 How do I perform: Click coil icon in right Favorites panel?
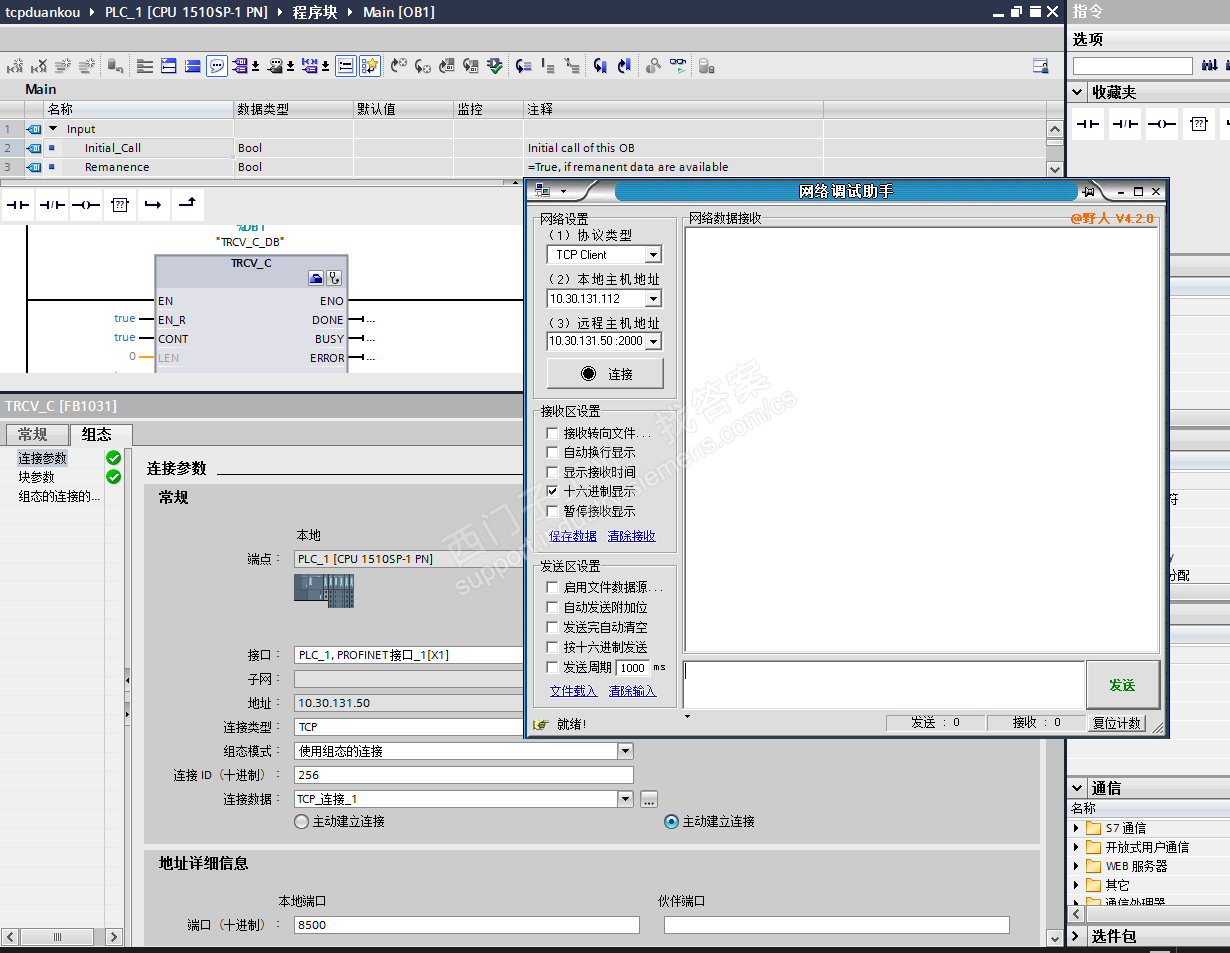click(x=1162, y=124)
